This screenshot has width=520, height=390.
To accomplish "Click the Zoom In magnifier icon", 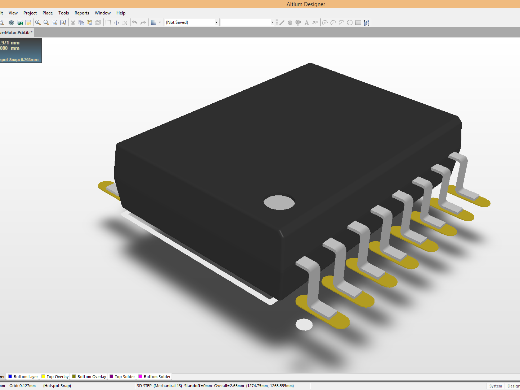I will pyautogui.click(x=38, y=22).
